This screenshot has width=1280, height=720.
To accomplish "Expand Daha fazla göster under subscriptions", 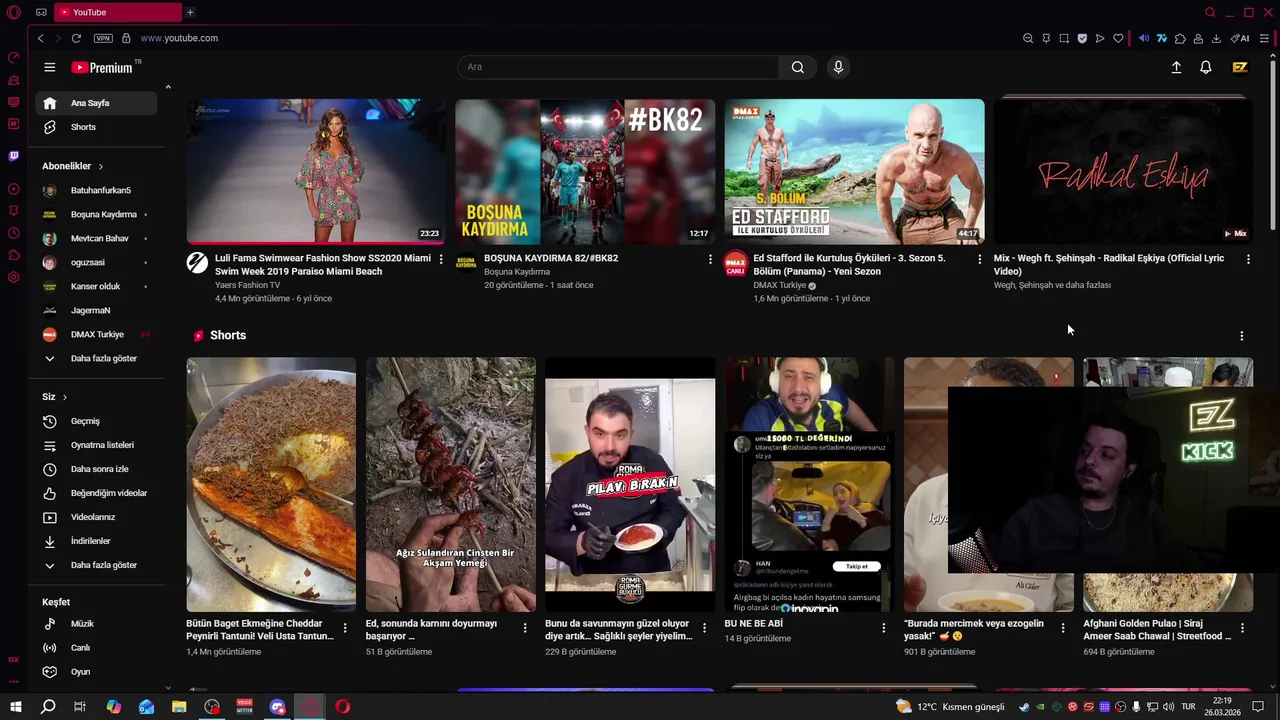I will (97, 358).
